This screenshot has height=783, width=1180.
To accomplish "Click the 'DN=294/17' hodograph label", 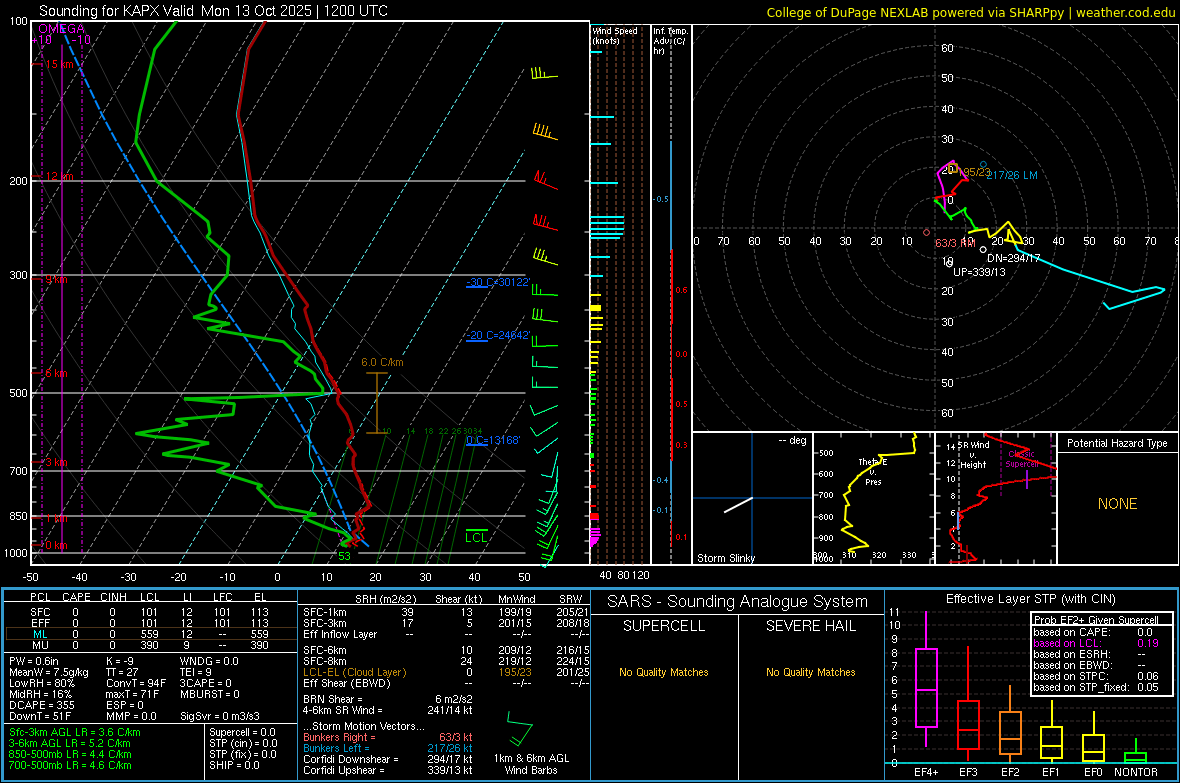I will pyautogui.click(x=1014, y=257).
